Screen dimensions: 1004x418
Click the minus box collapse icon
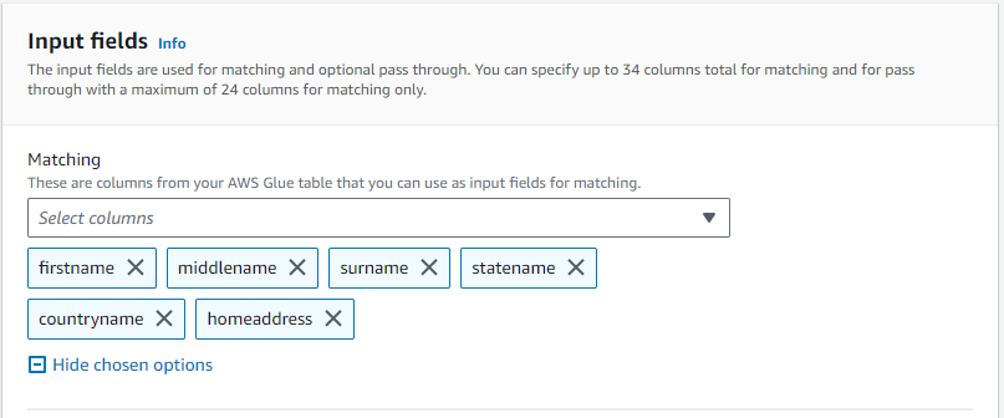[x=37, y=365]
